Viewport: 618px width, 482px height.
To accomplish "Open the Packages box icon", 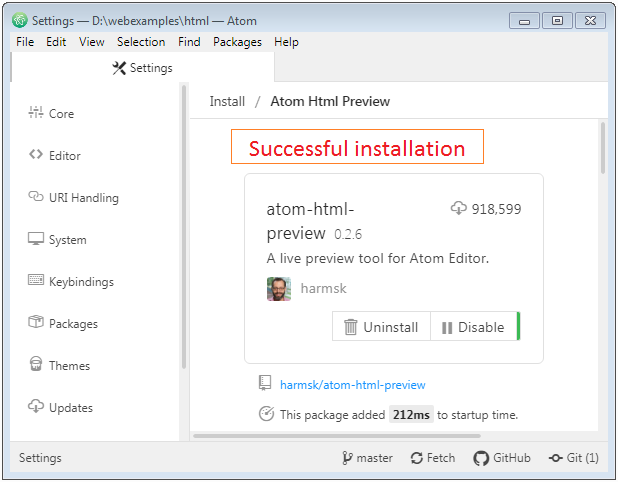I will [x=35, y=322].
